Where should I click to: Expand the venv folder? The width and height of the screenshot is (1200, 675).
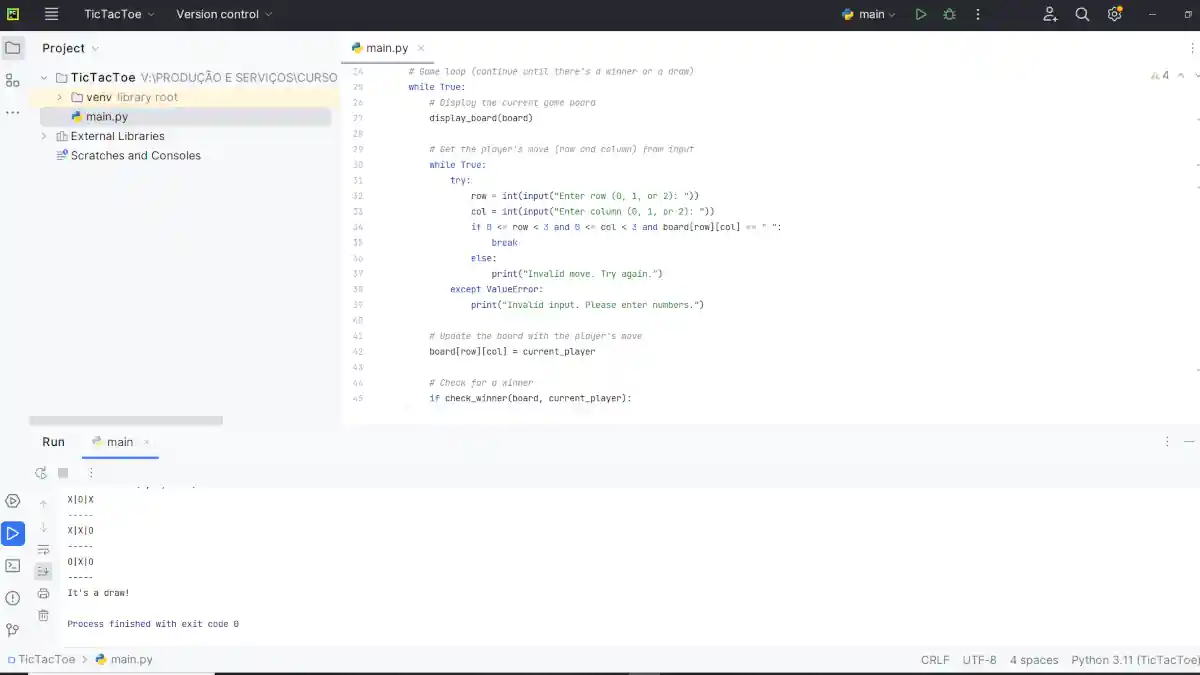point(60,97)
